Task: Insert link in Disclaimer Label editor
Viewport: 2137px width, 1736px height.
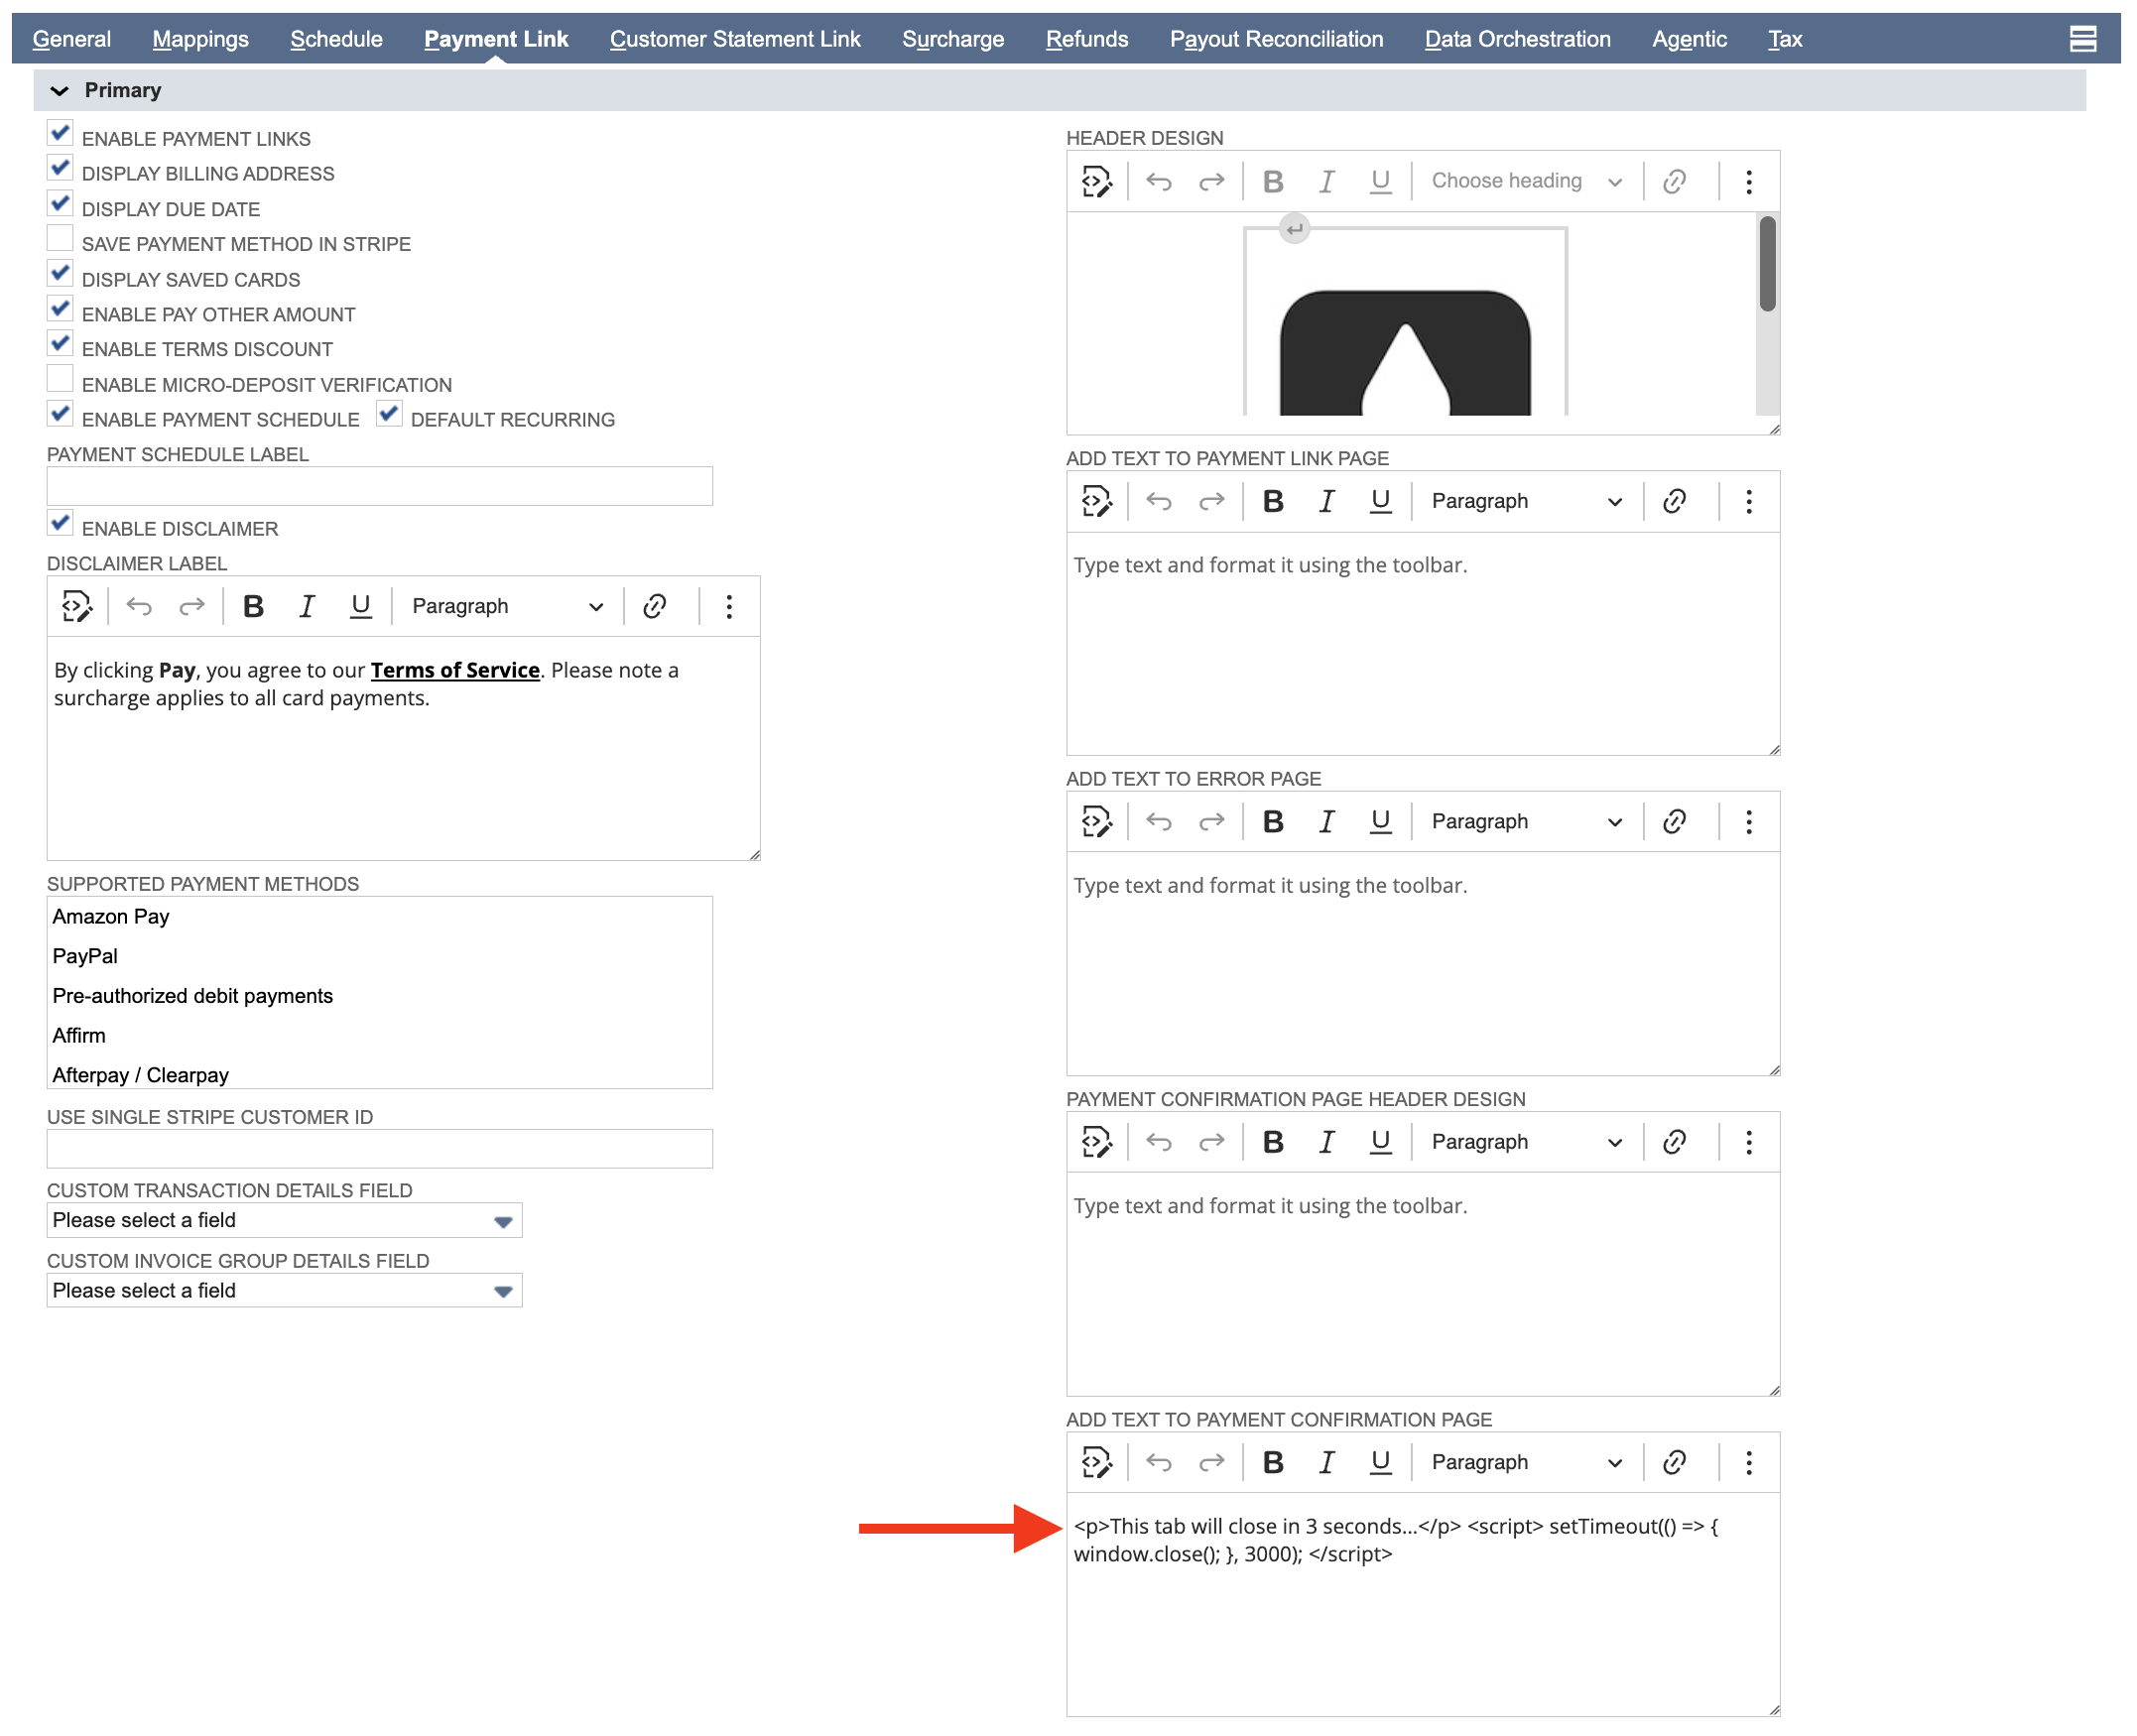Action: click(x=655, y=606)
